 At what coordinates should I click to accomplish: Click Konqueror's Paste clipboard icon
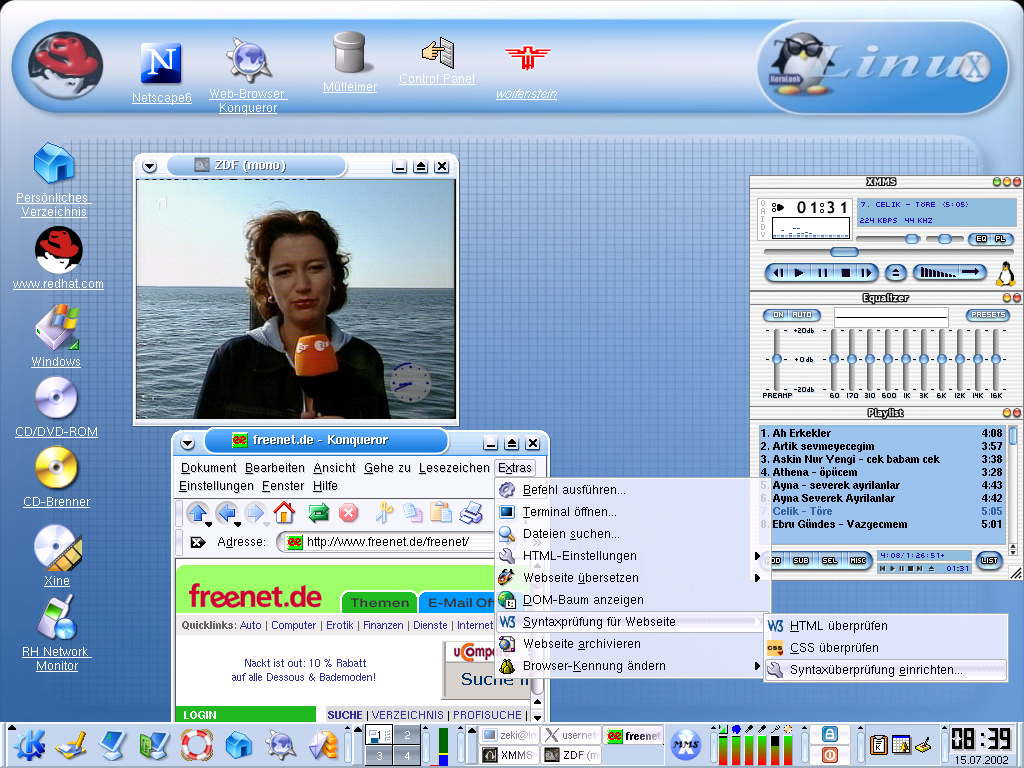click(441, 512)
